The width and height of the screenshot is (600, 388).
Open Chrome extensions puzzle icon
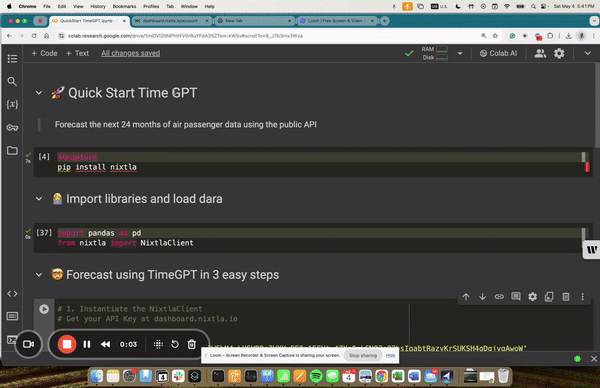(x=550, y=36)
